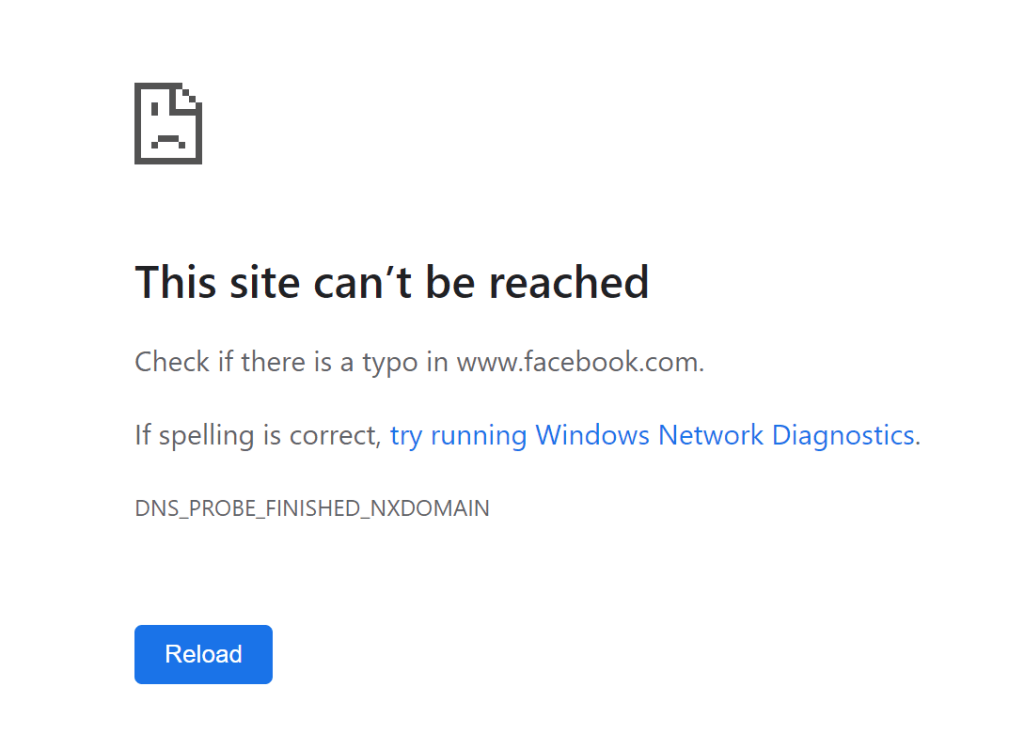Click the DNS_PROBE_FINISHED_NXDOMAIN error code
1024x749 pixels.
click(312, 508)
